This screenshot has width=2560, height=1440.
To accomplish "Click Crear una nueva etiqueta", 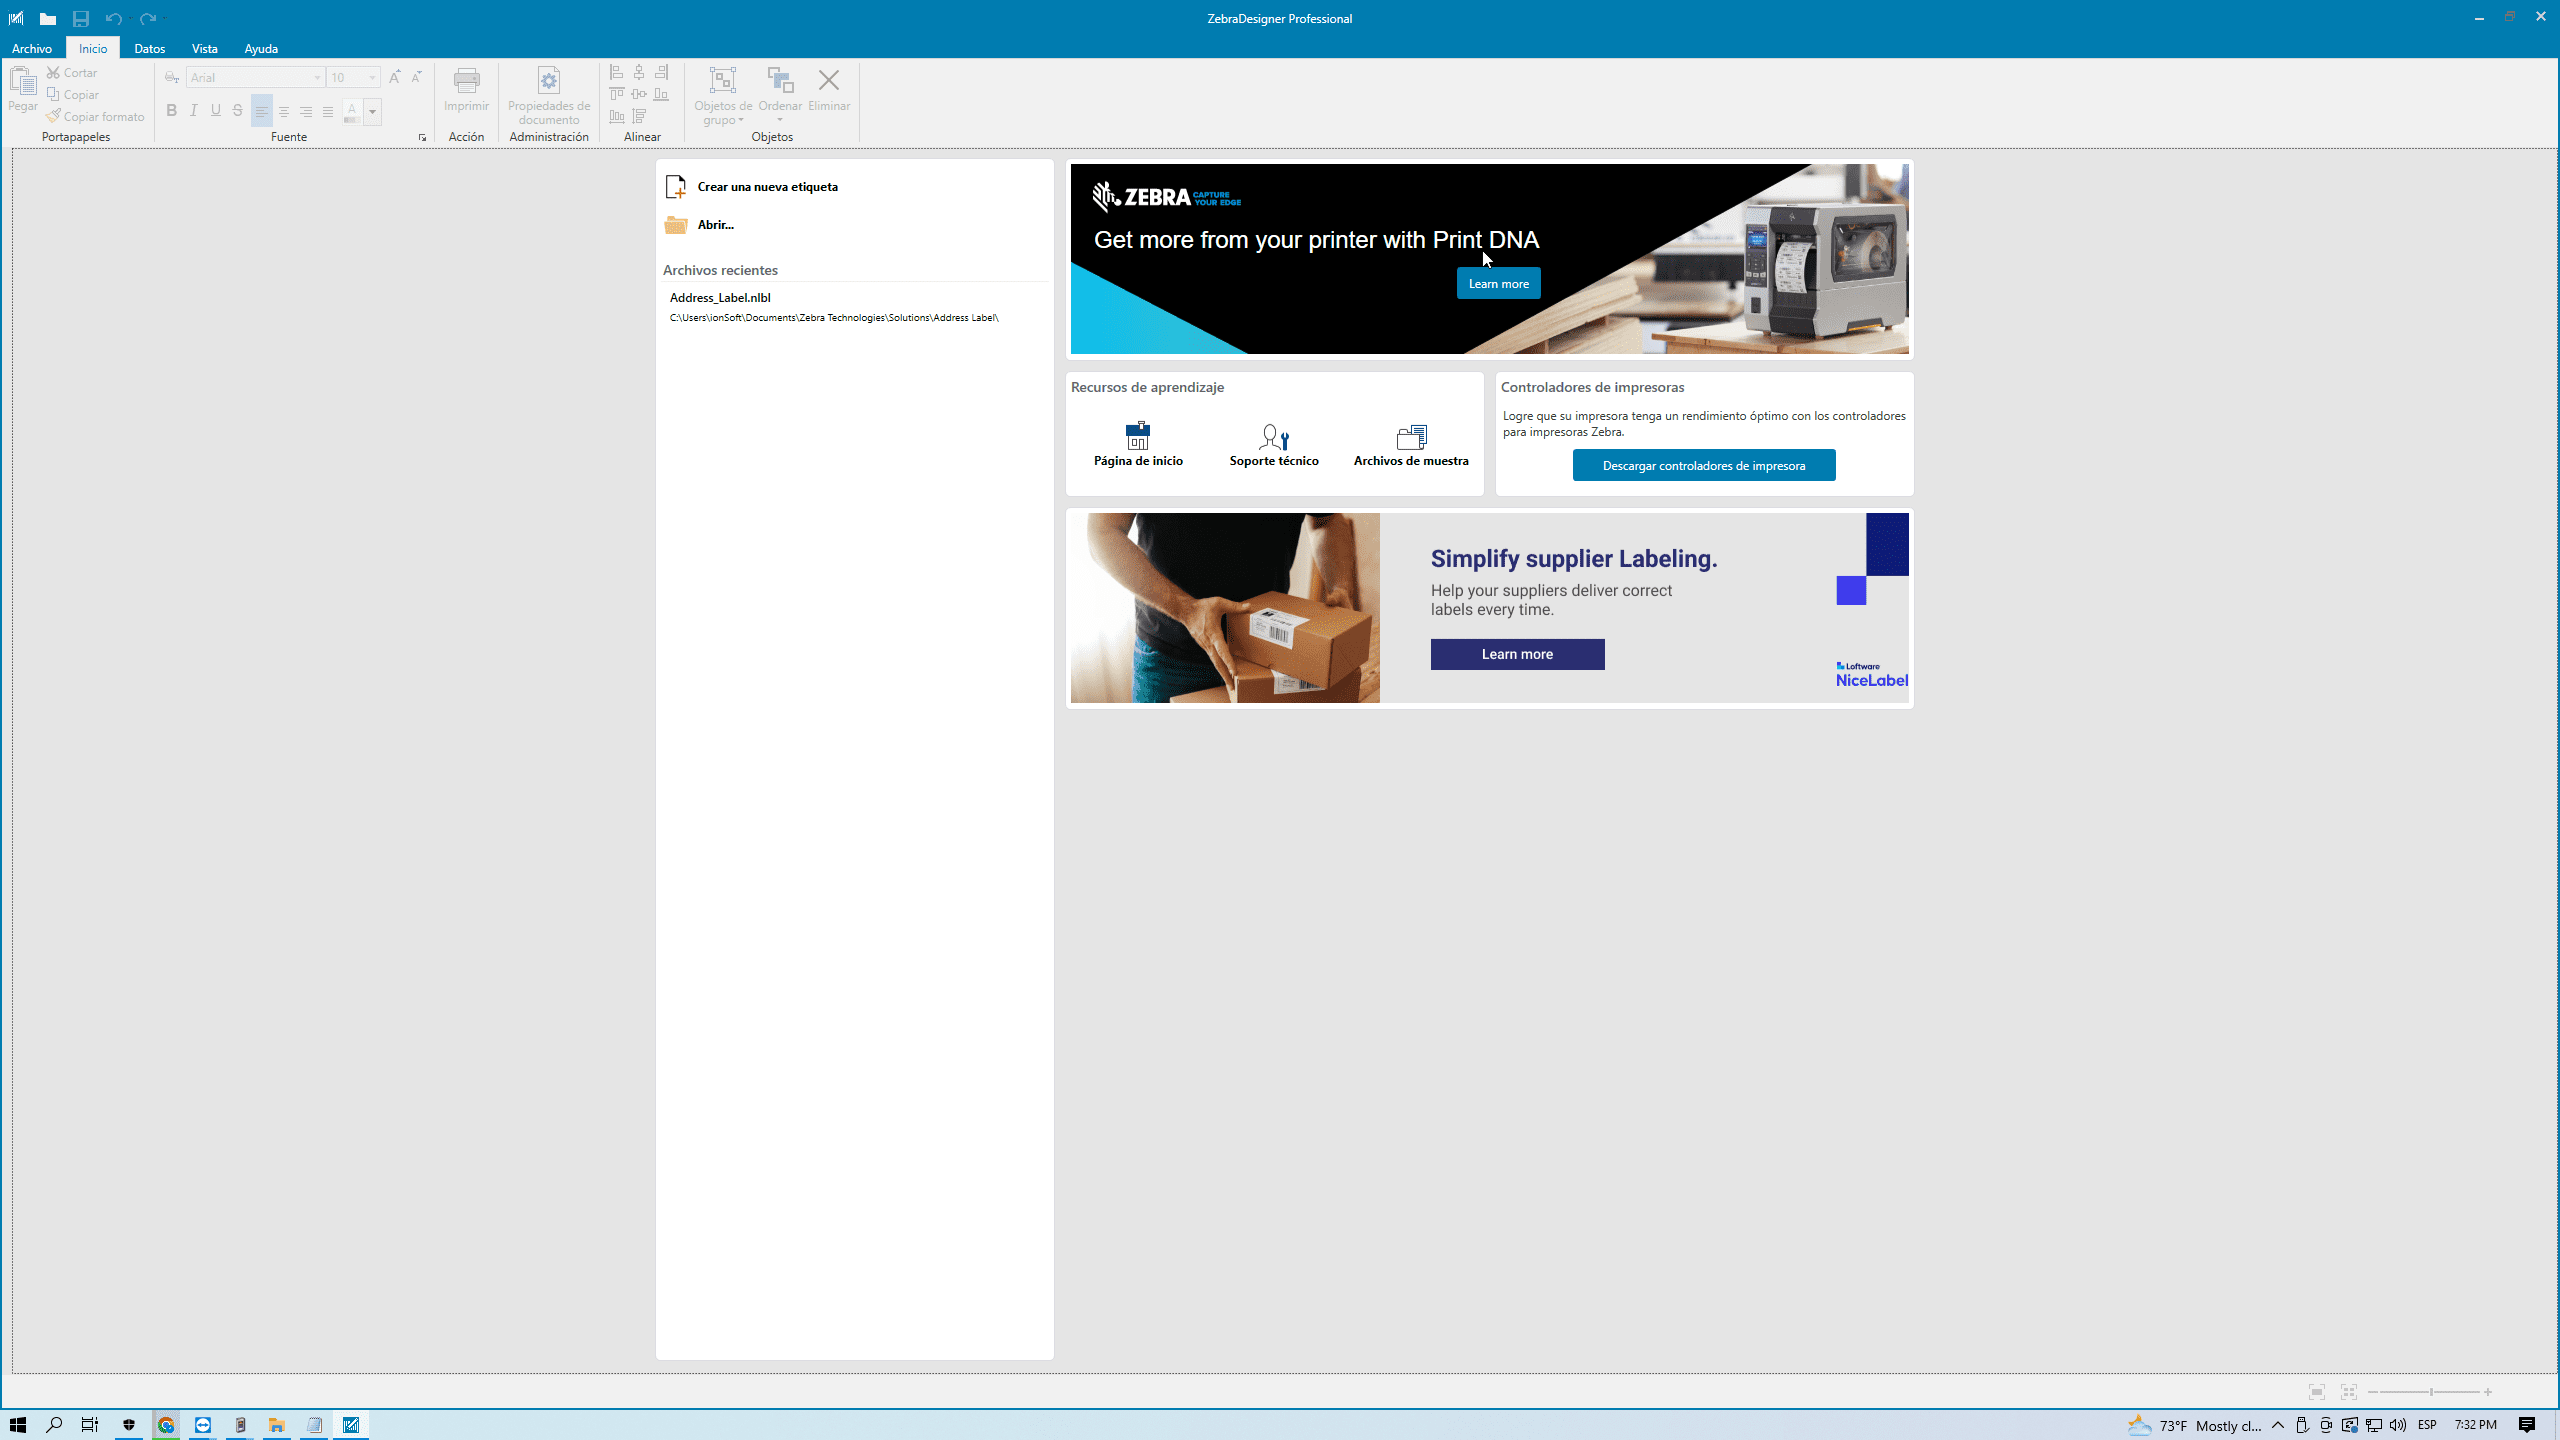I will (767, 187).
